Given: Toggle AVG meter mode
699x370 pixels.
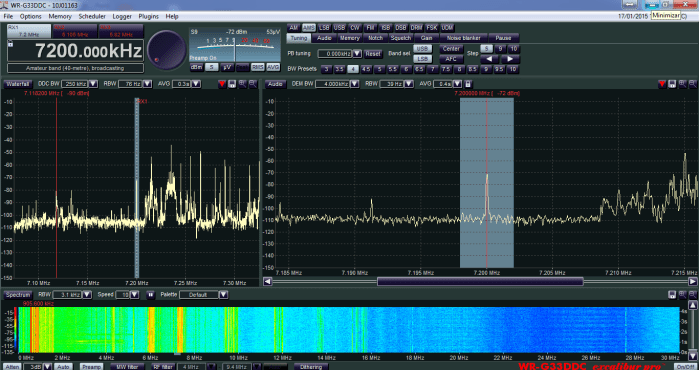Looking at the screenshot, I should [273, 67].
